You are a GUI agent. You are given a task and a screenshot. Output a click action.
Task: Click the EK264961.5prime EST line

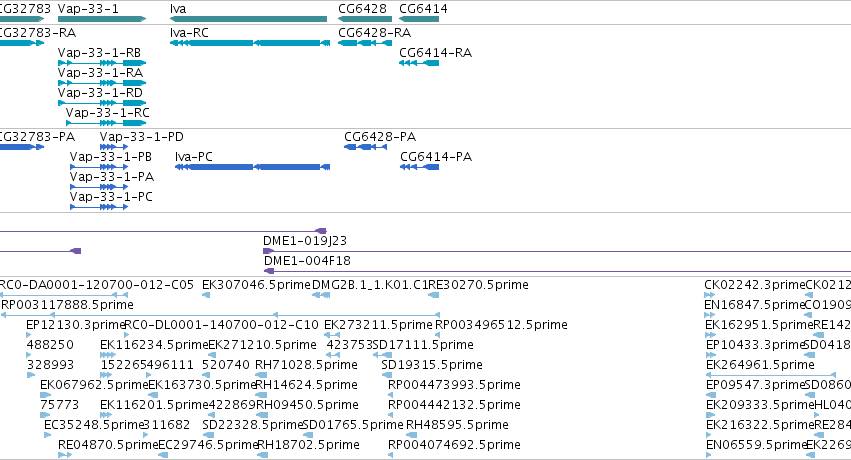(x=771, y=375)
